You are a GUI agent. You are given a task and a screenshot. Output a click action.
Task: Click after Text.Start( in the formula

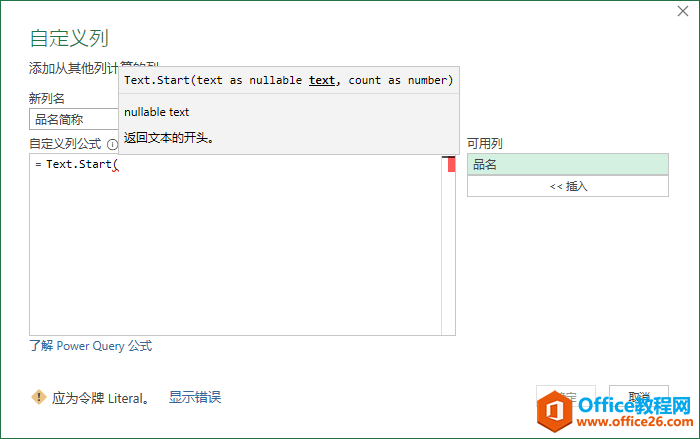pos(119,164)
